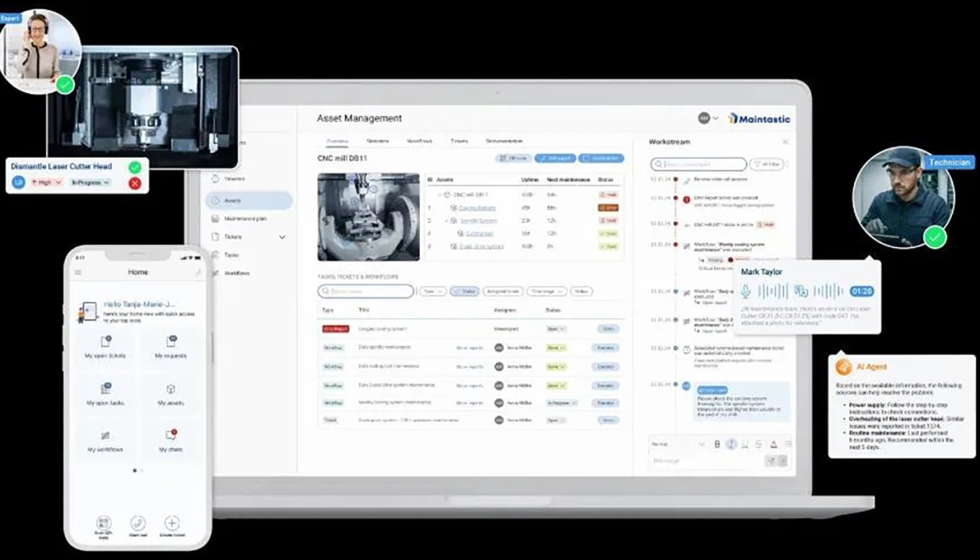The width and height of the screenshot is (980, 560).
Task: Apply bold formatting in message editor
Action: pyautogui.click(x=717, y=444)
